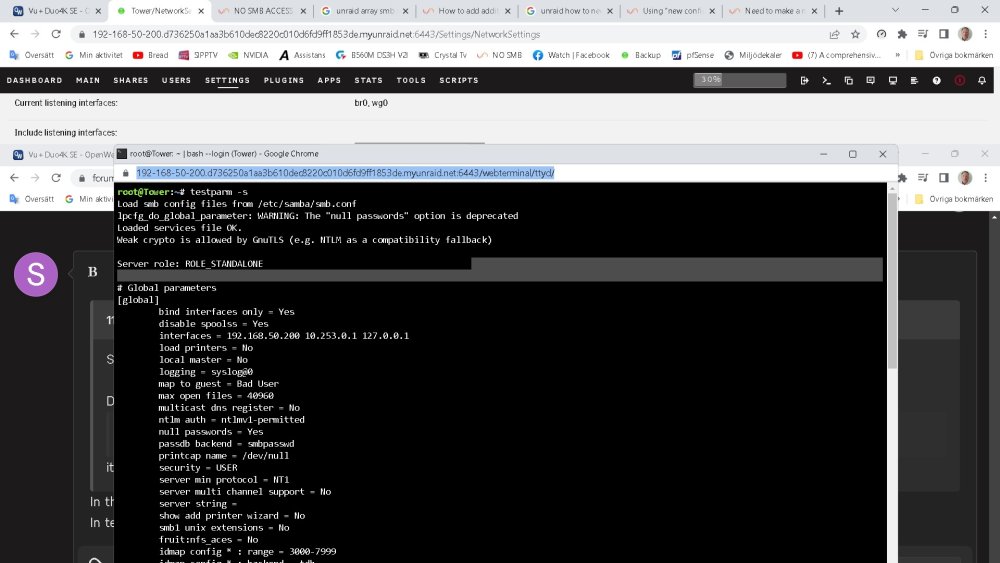
Task: Open the Unraid system log icon
Action: 914,80
